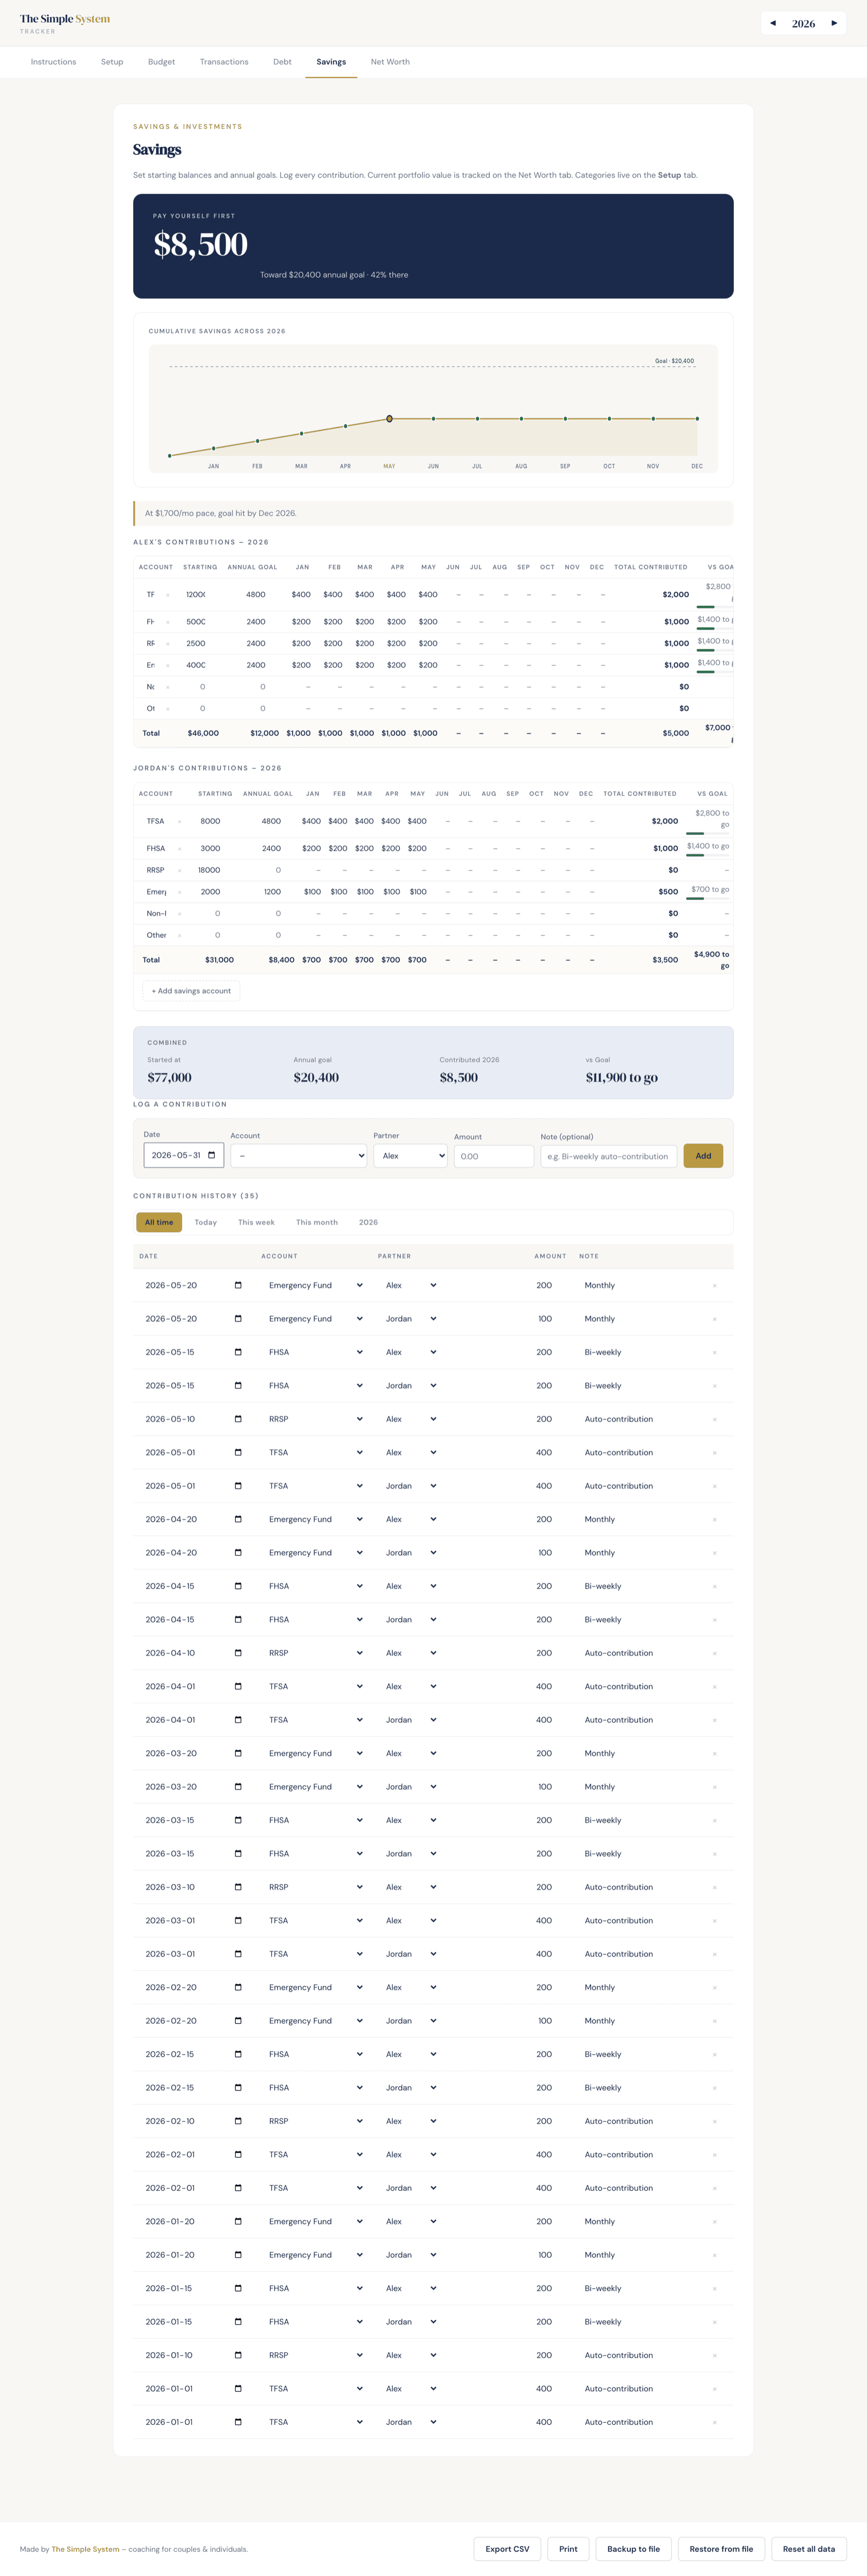The height and width of the screenshot is (2576, 867).
Task: Open calendar on 2026-02-20 Emergency Fund Jordan row
Action: (x=238, y=2021)
